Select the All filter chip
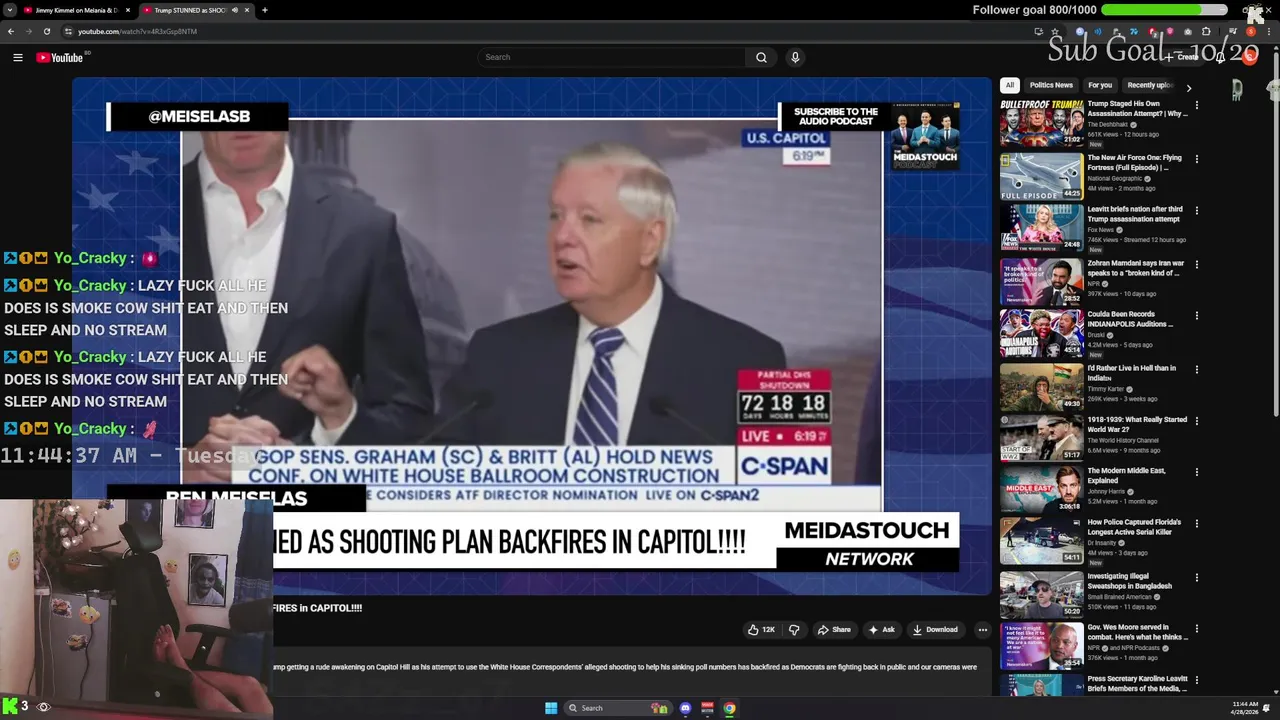The width and height of the screenshot is (1280, 720). [1010, 85]
